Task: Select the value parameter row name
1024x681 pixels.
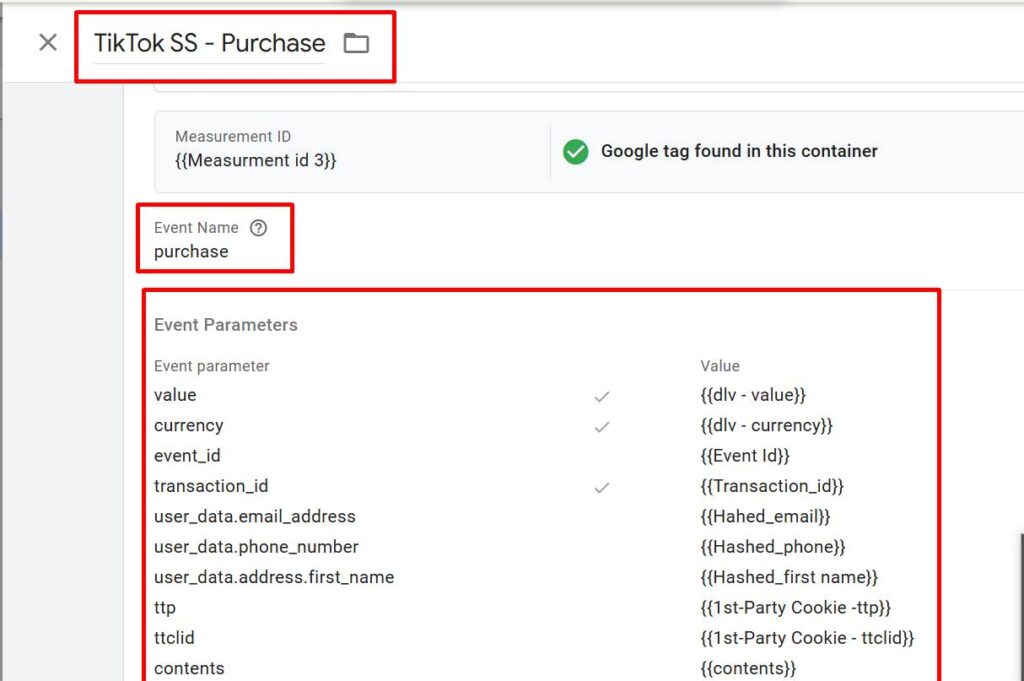Action: [x=175, y=395]
